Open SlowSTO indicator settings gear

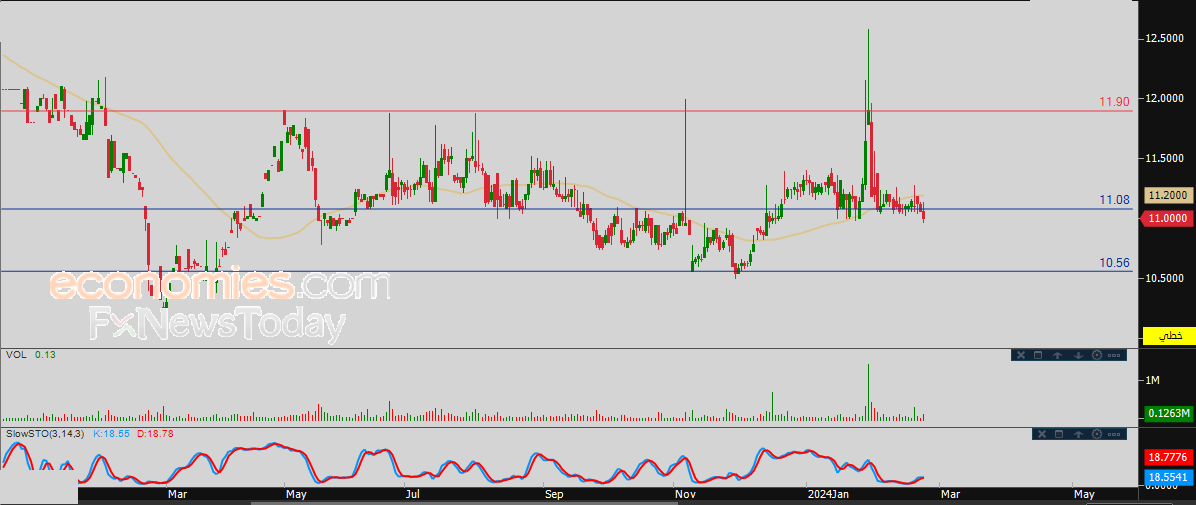click(x=1097, y=434)
